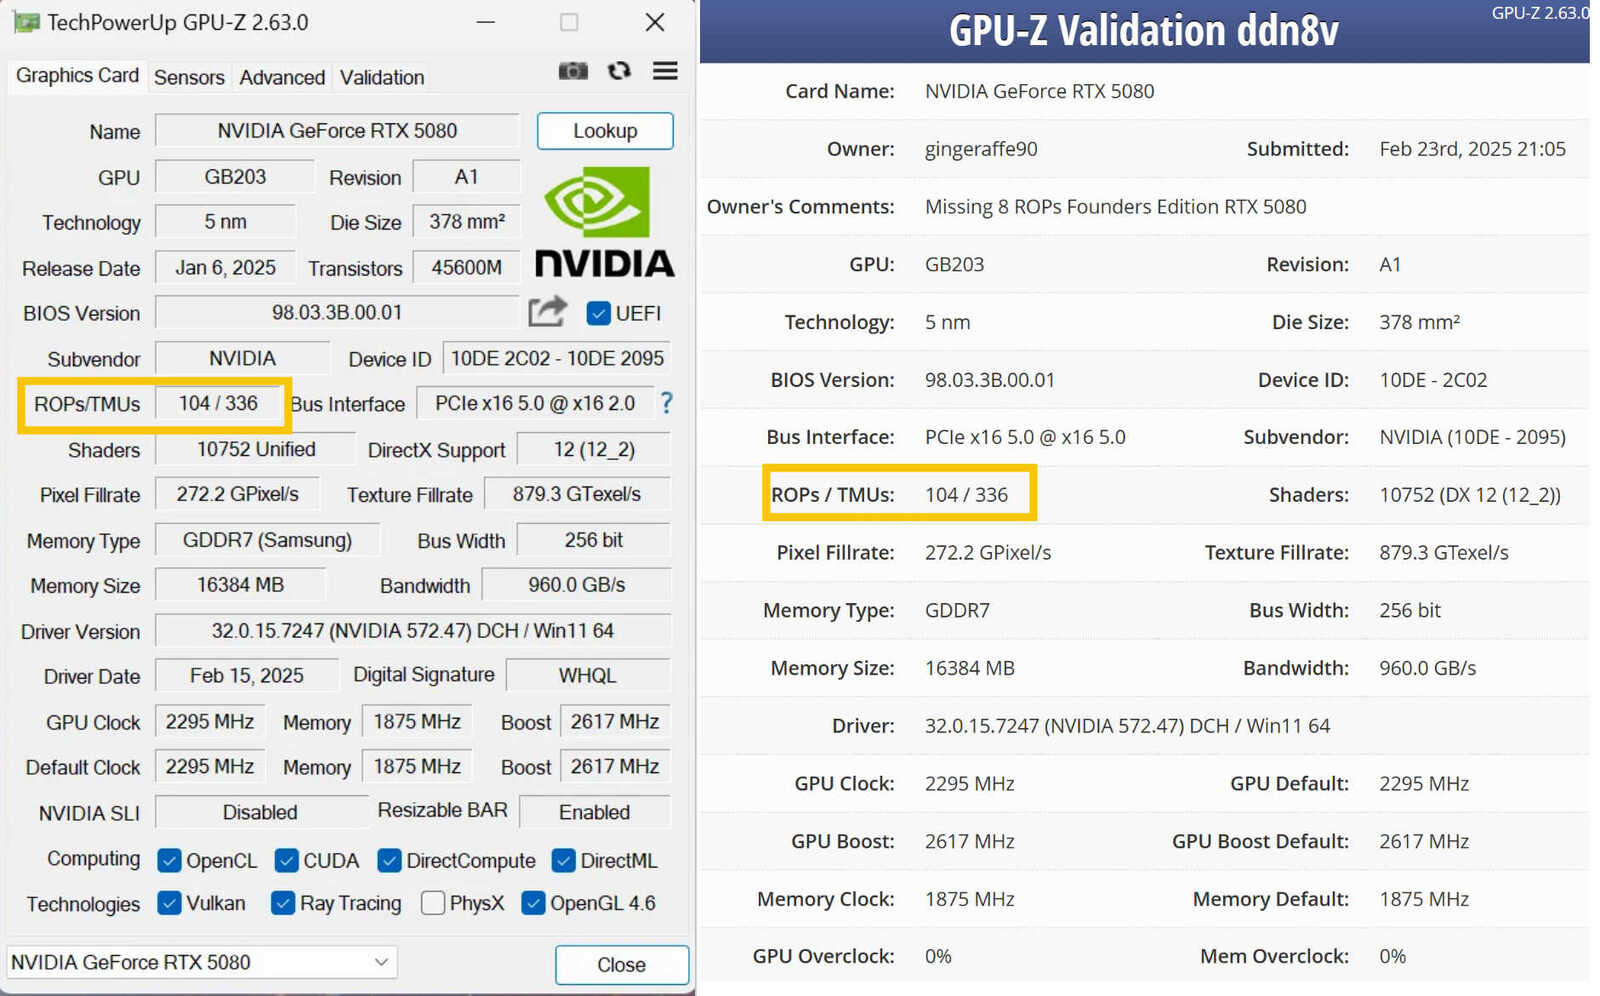Viewport: 1600px width, 996px height.
Task: Uncheck the CUDA technology checkbox
Action: [x=286, y=860]
